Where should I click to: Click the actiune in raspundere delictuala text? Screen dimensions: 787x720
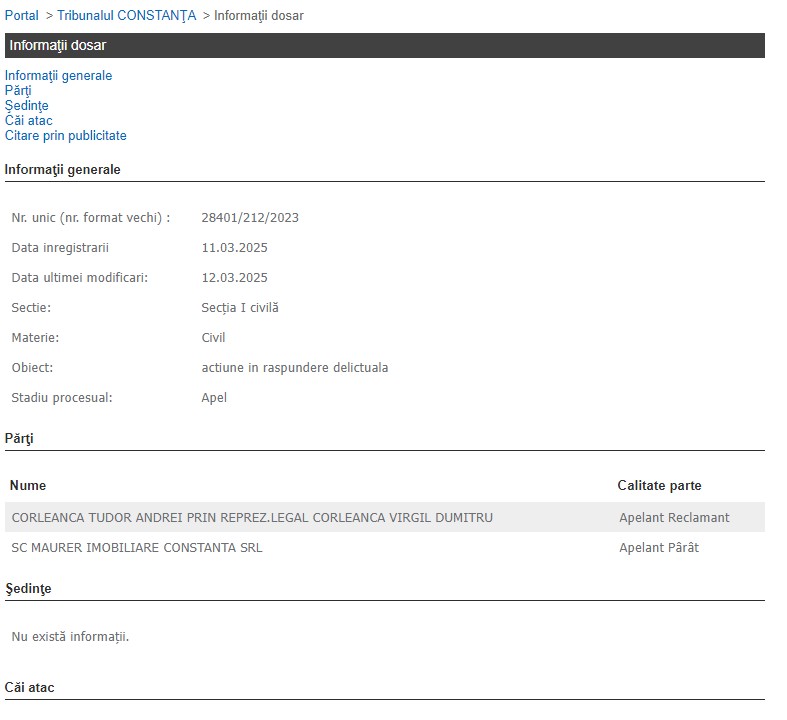[x=294, y=368]
